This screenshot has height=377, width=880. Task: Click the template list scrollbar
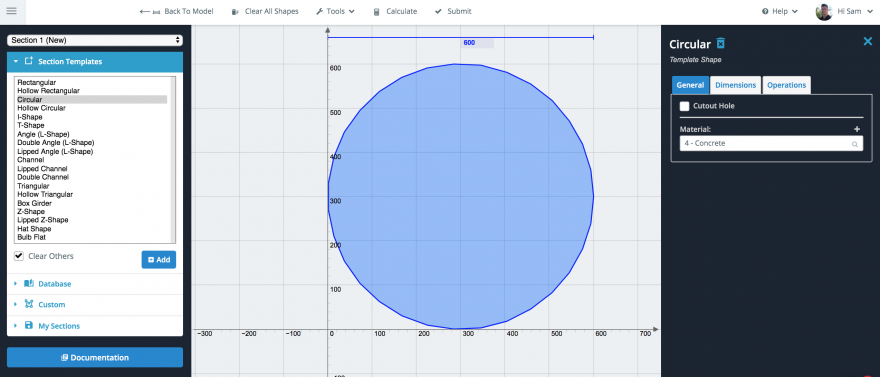tap(172, 160)
